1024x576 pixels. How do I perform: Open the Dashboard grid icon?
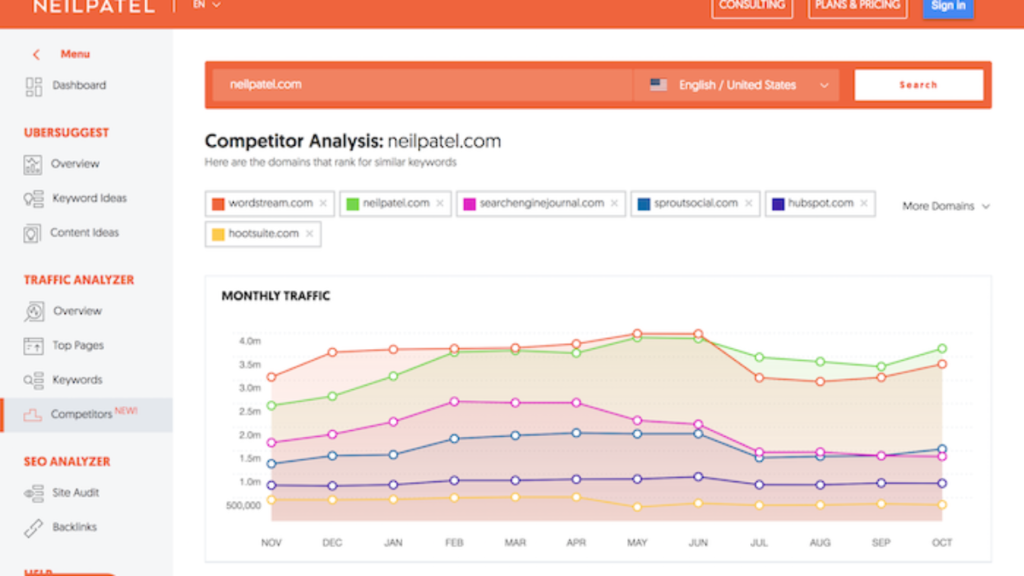click(x=33, y=86)
